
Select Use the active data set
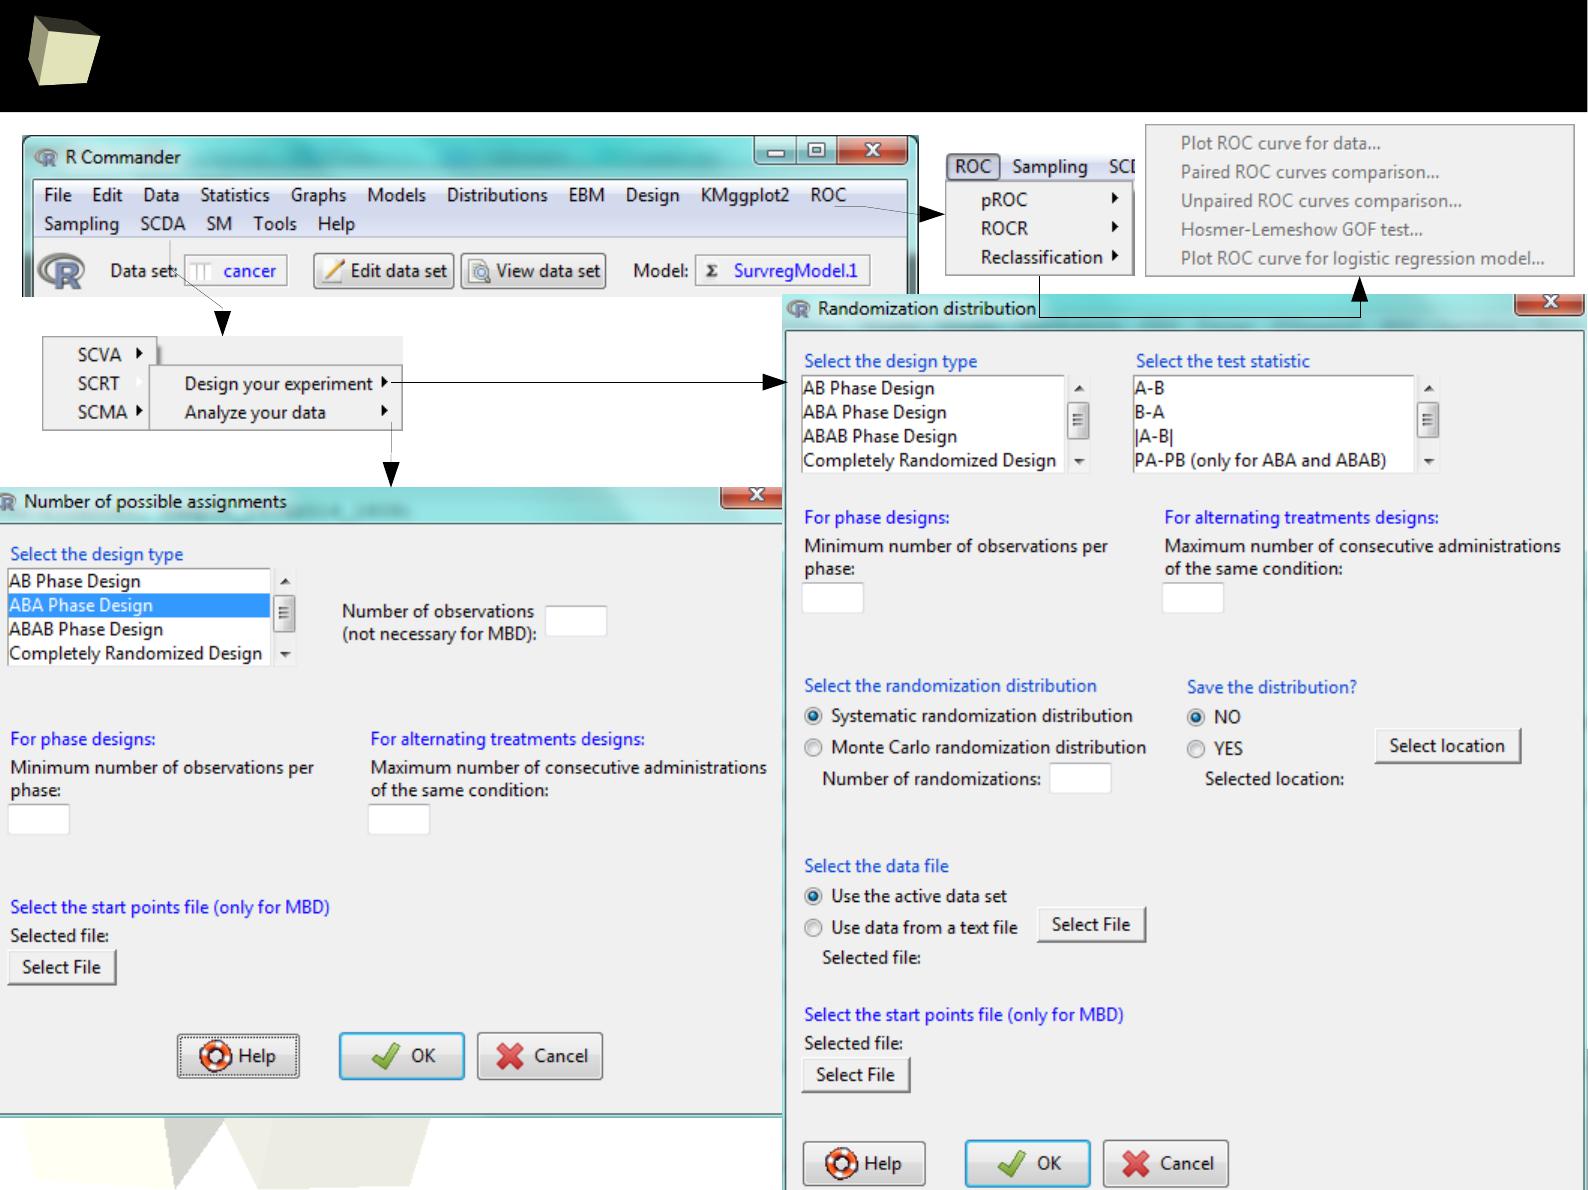point(813,896)
